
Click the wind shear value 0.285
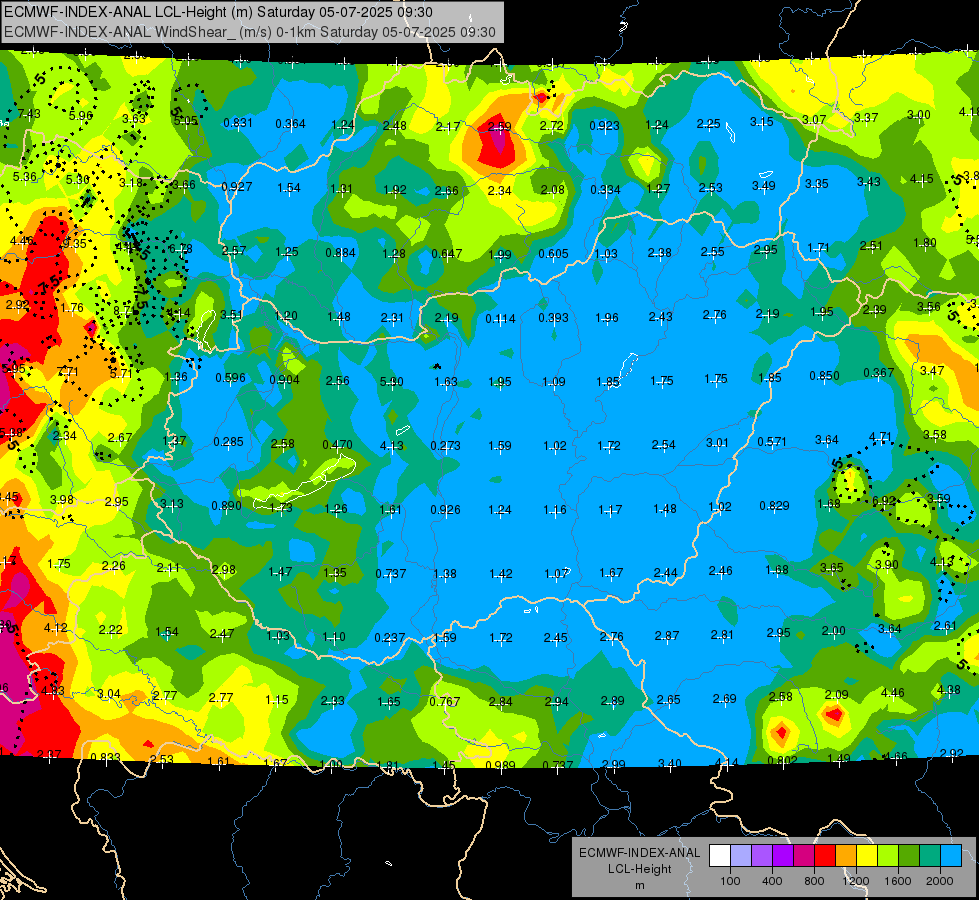pos(229,442)
